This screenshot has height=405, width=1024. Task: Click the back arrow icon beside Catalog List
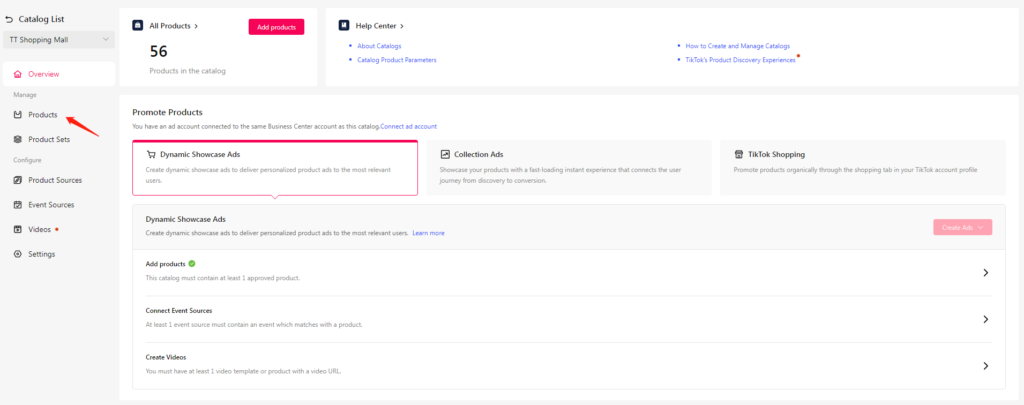click(x=9, y=20)
